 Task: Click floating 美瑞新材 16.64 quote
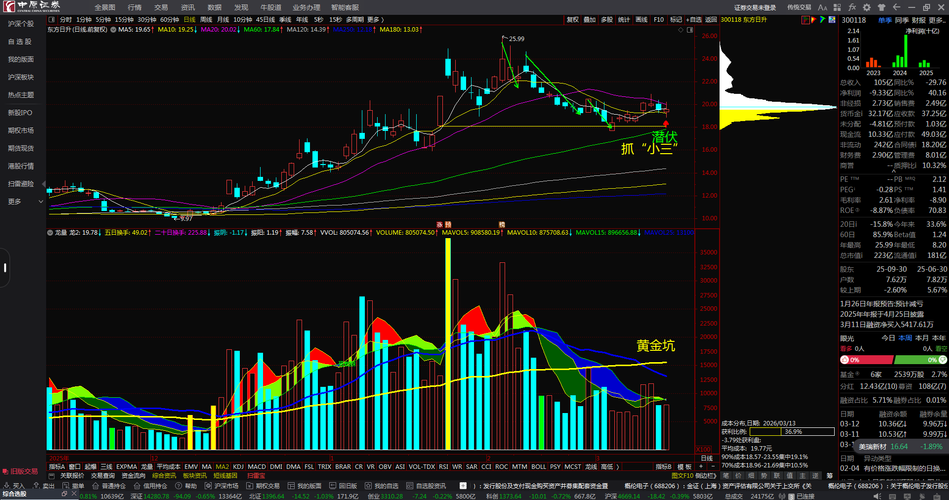[900, 446]
